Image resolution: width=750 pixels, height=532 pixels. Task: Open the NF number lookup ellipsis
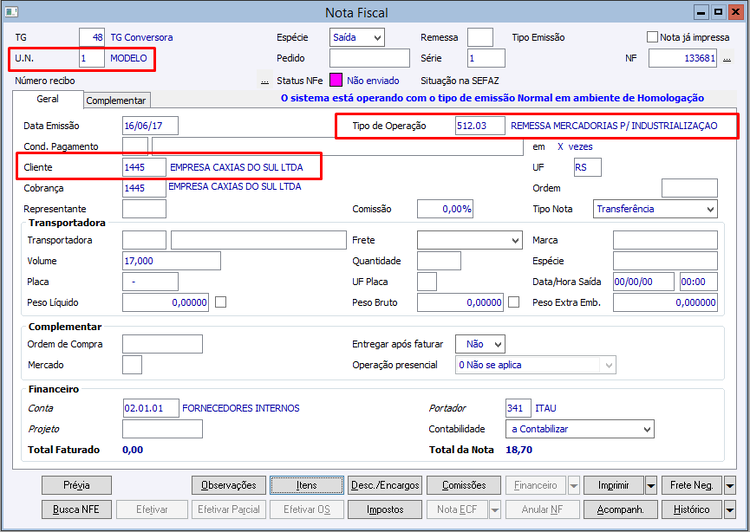click(x=727, y=59)
